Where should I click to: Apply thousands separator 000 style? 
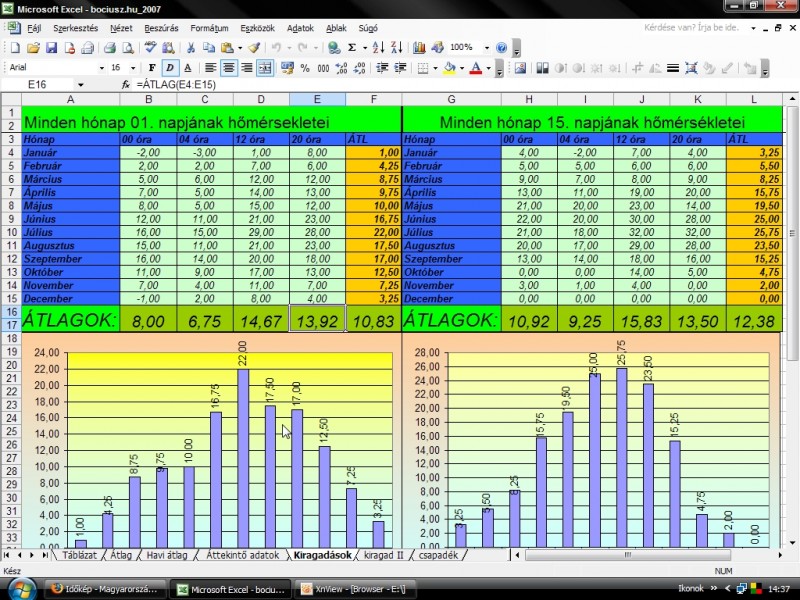click(x=323, y=68)
